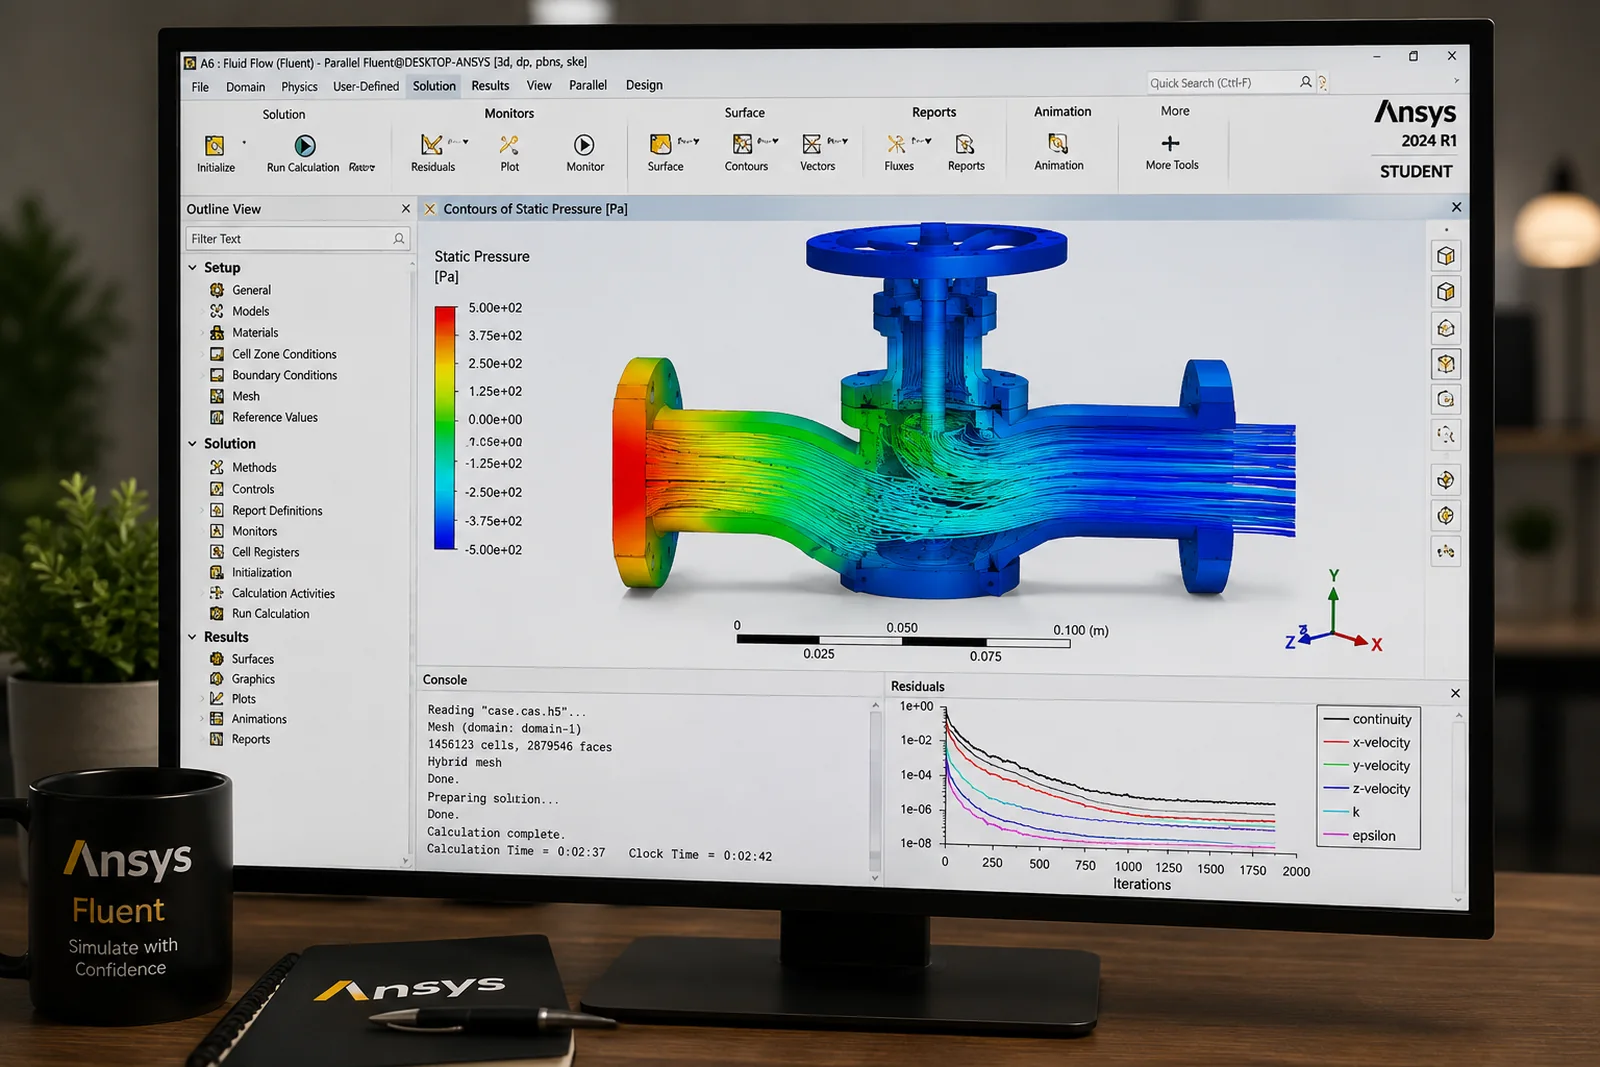Switch to the Domain ribbon tab
Screen dimensions: 1600x1067
pyautogui.click(x=245, y=87)
